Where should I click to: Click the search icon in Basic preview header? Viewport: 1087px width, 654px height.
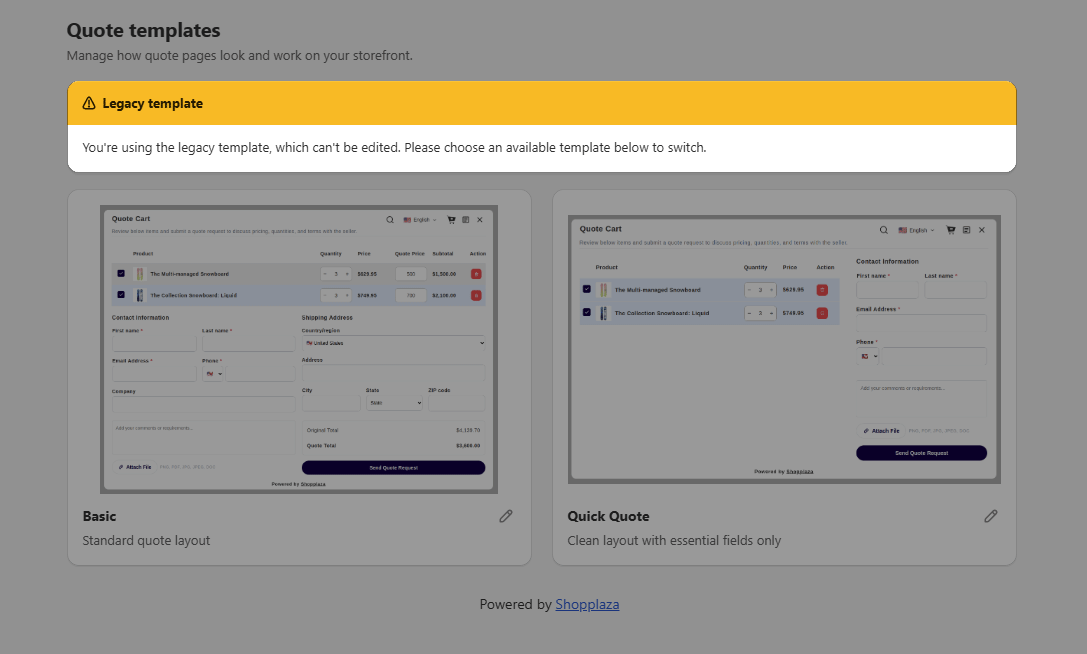tap(390, 220)
